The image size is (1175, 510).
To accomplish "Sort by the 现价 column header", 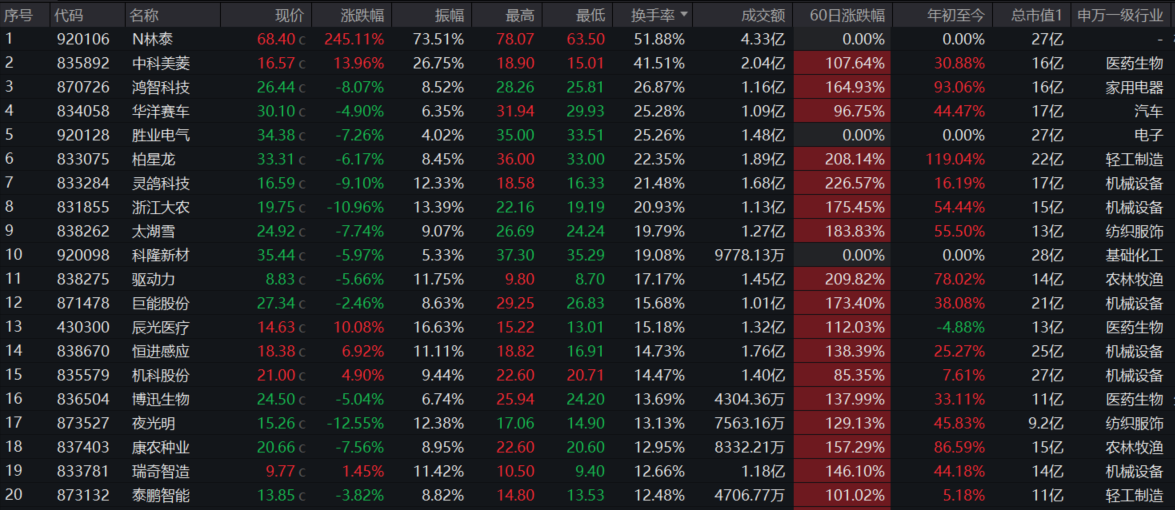I will [x=290, y=15].
